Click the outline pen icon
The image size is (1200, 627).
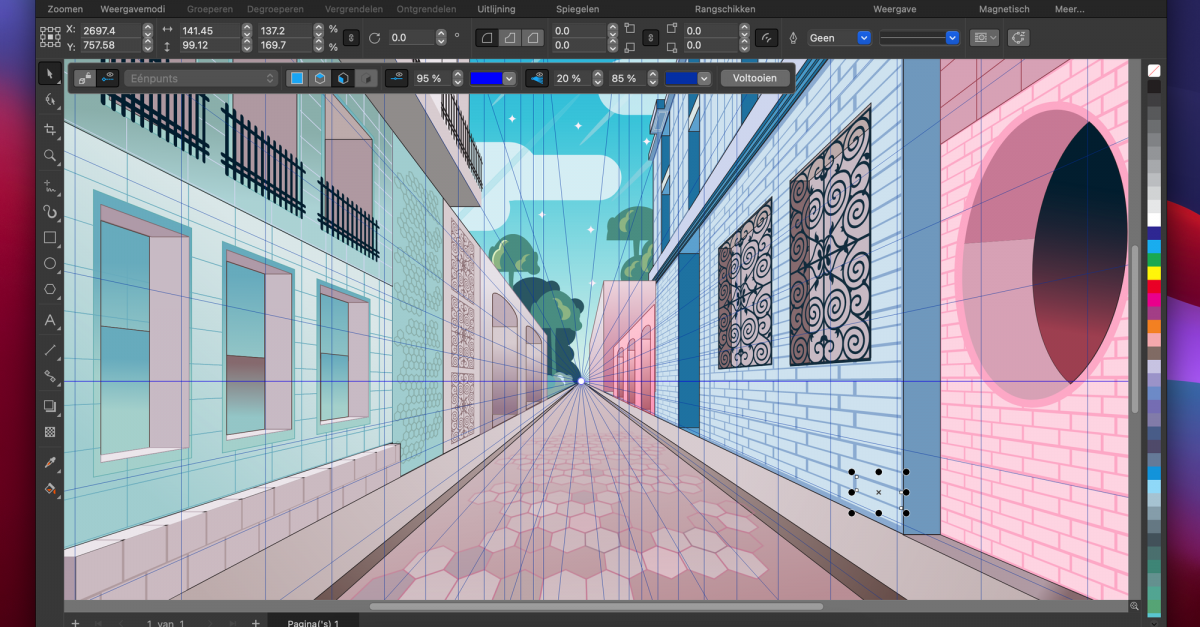click(793, 37)
